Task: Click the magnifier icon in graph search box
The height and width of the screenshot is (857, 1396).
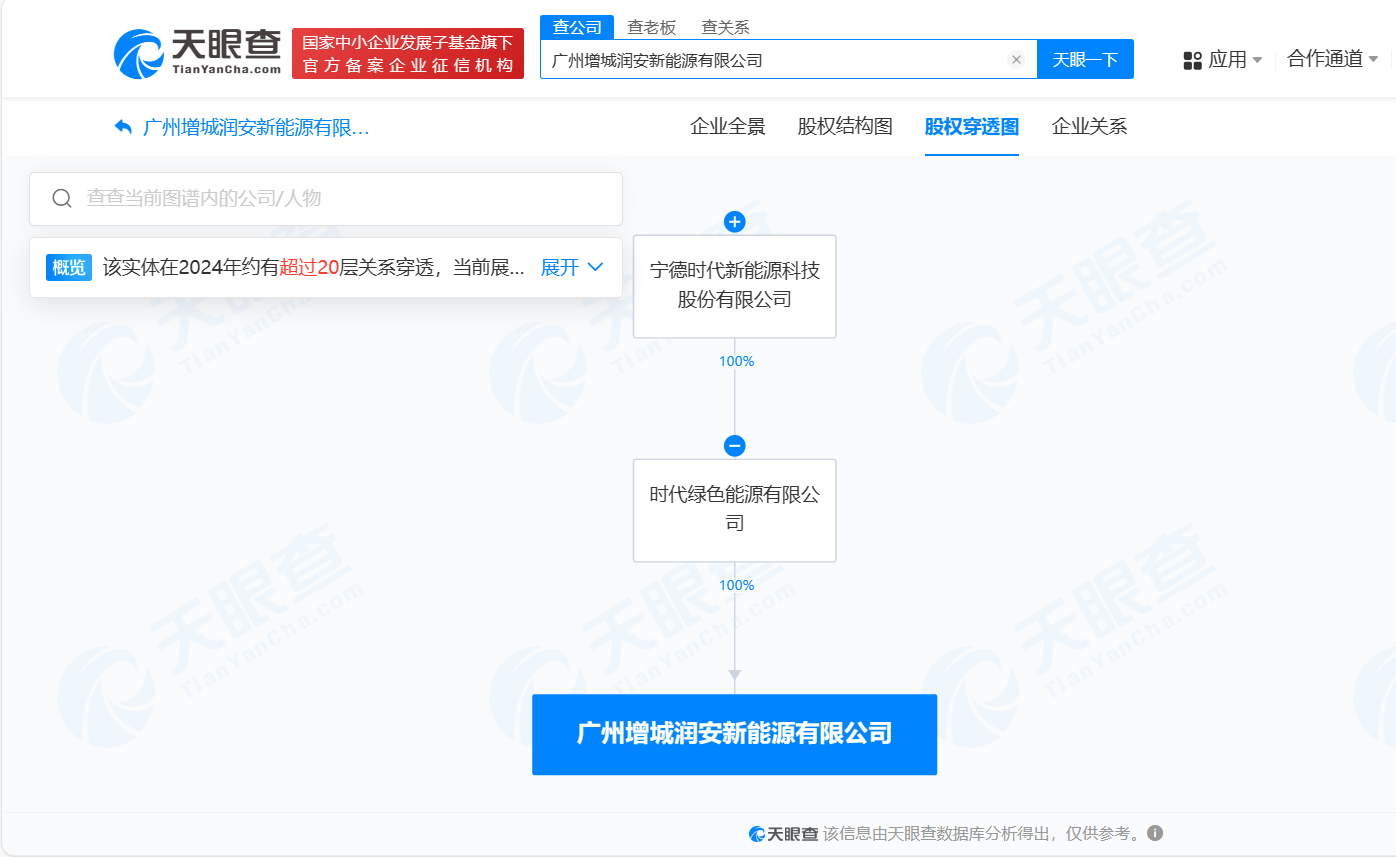Action: tap(61, 198)
